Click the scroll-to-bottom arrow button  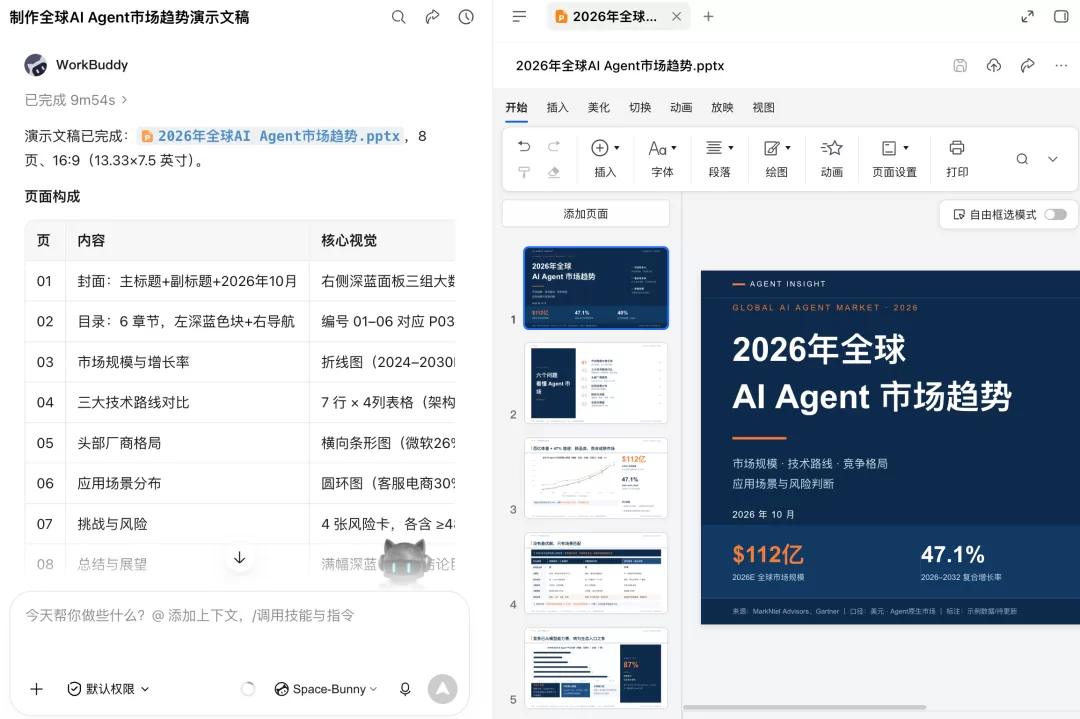click(x=240, y=557)
